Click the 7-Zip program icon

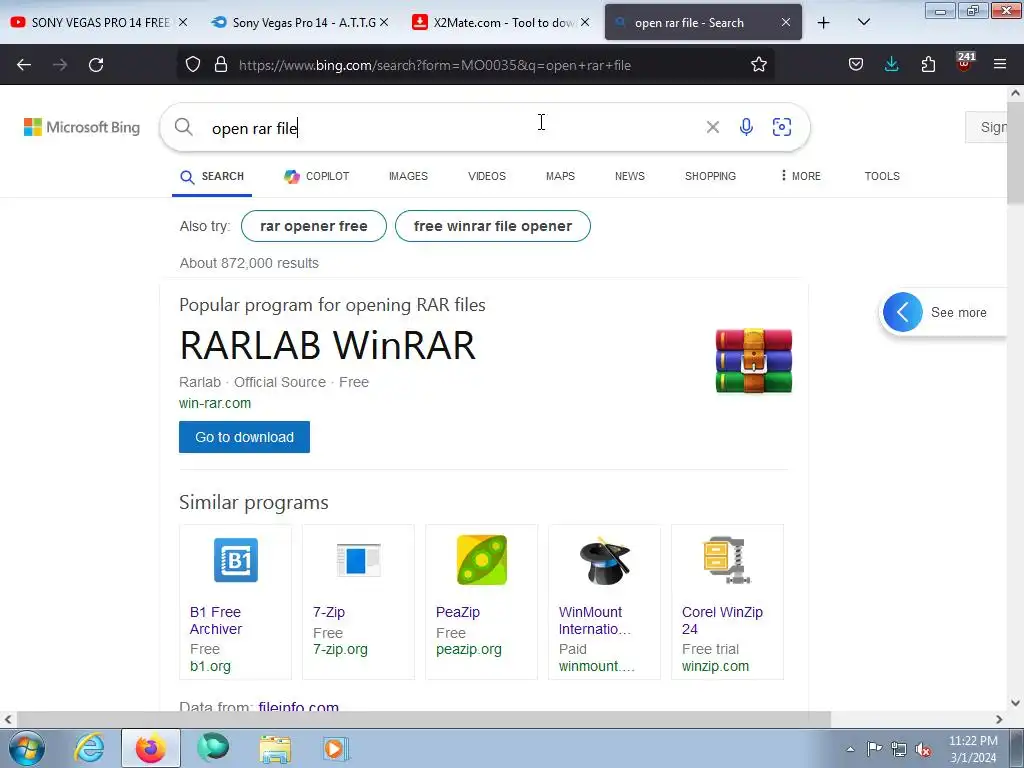359,560
